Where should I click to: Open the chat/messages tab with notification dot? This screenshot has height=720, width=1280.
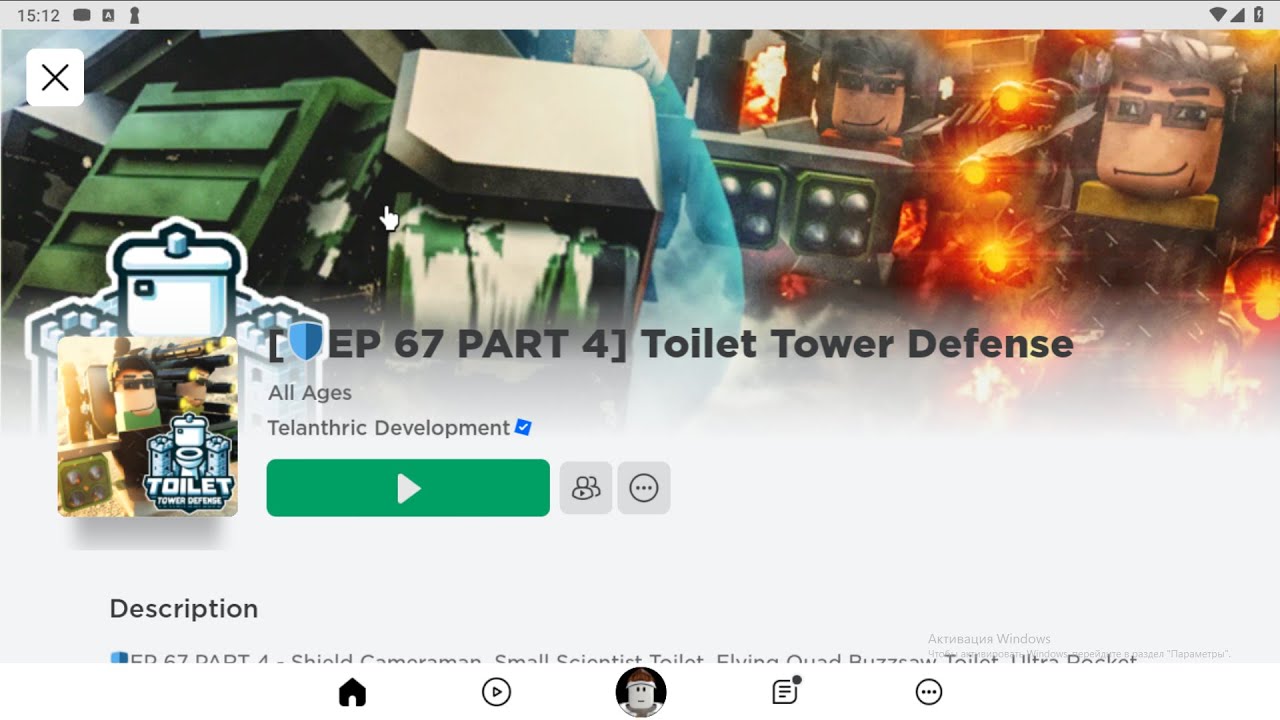pos(786,691)
